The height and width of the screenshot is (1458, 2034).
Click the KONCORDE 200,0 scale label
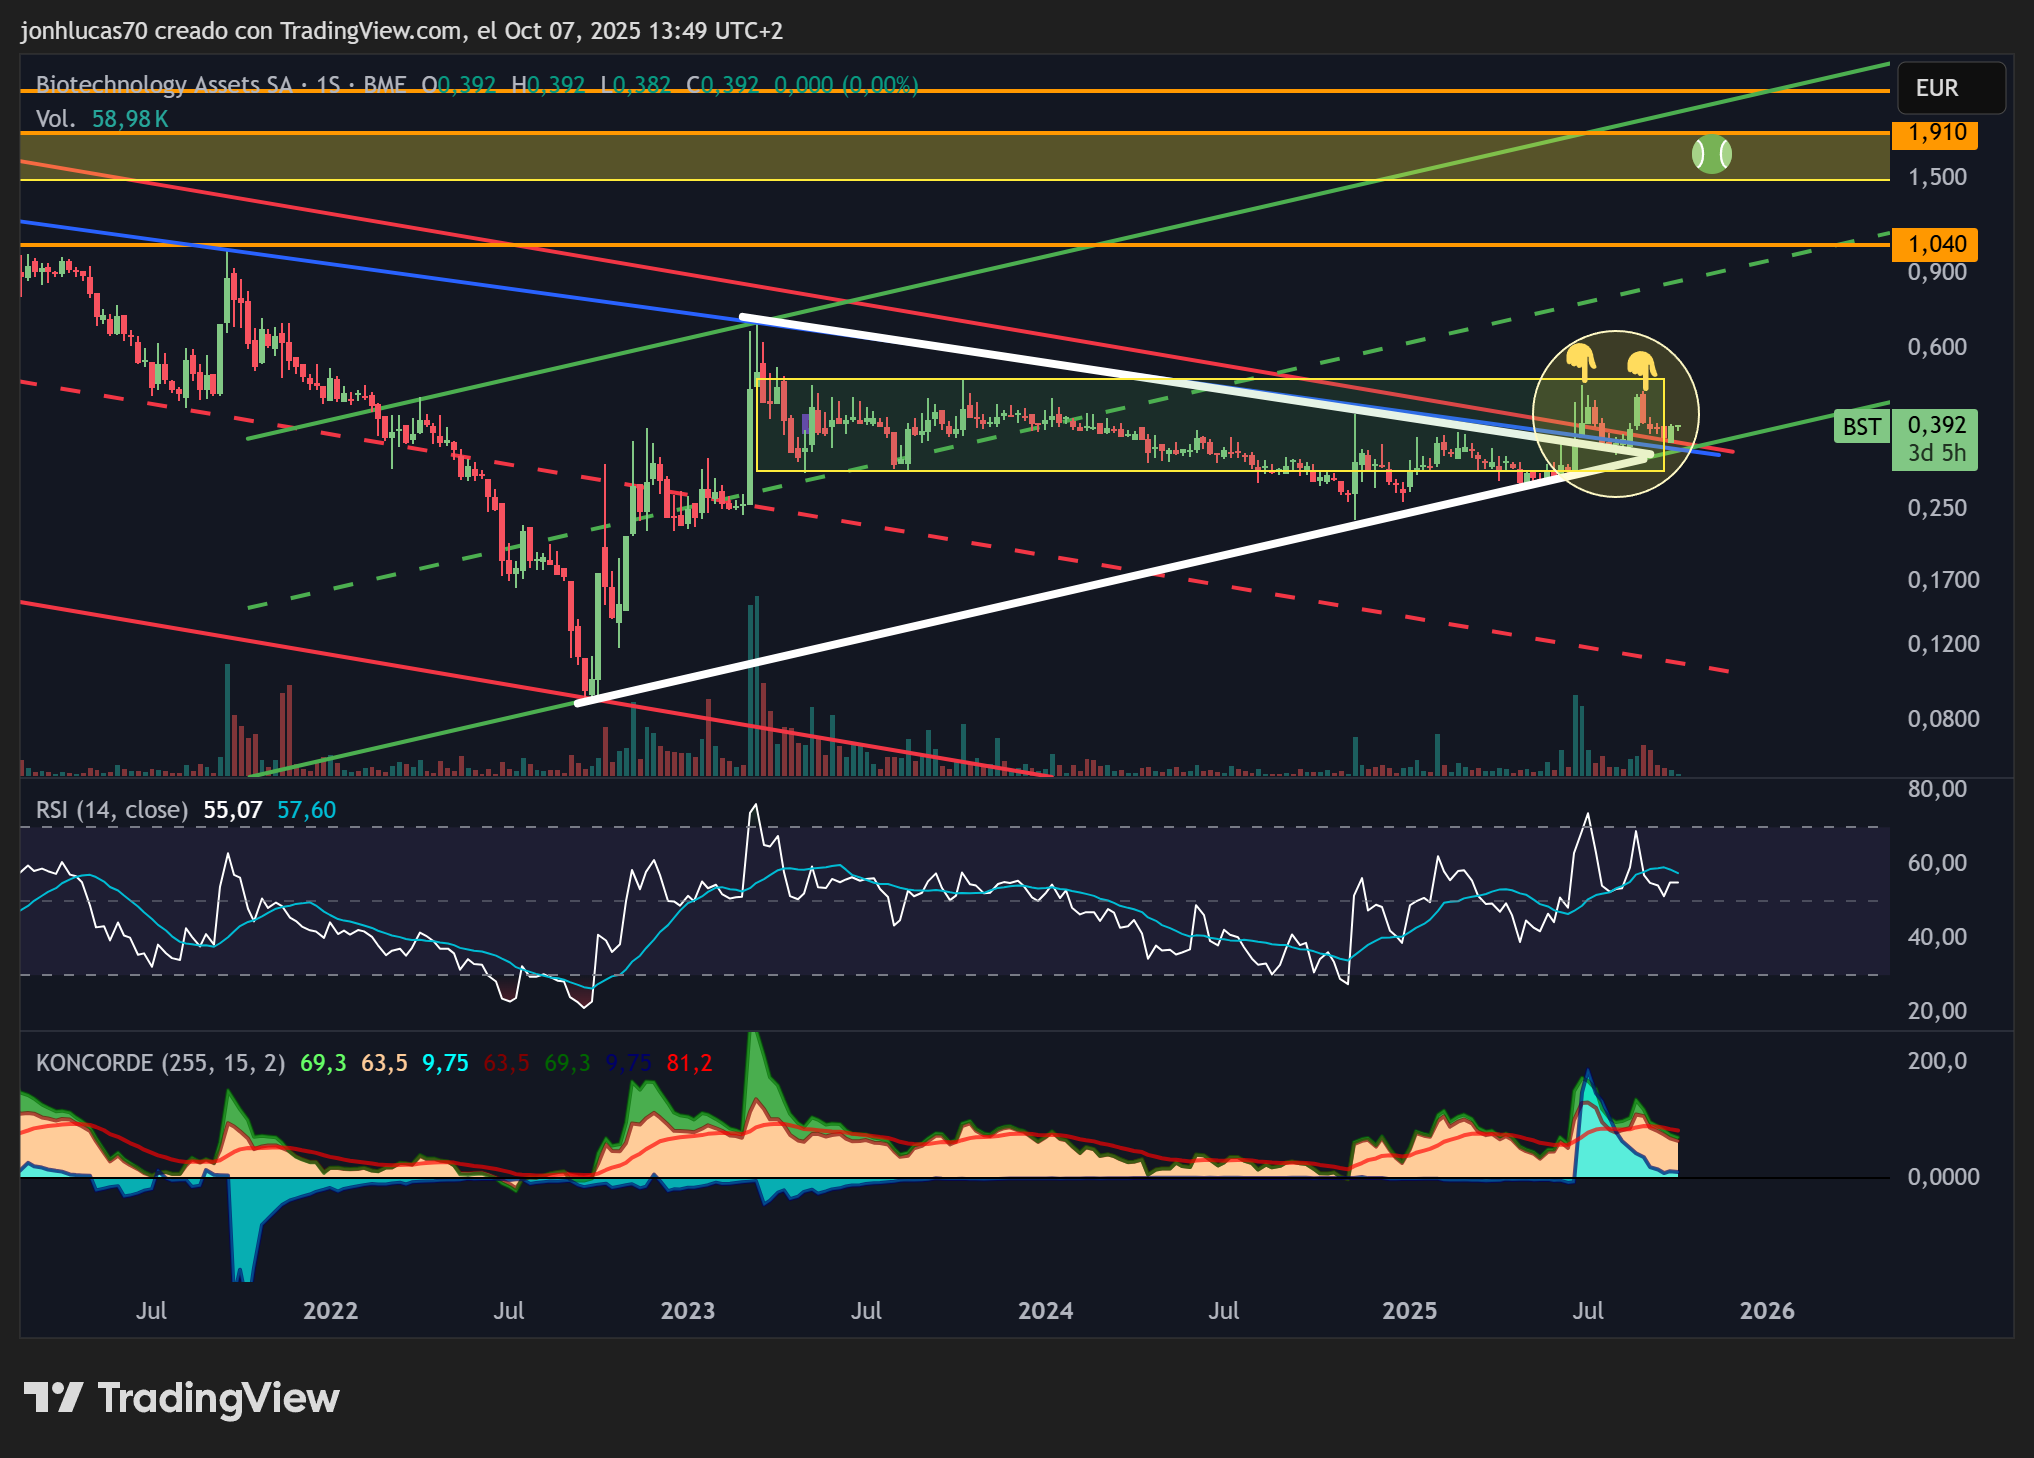click(x=1937, y=1061)
